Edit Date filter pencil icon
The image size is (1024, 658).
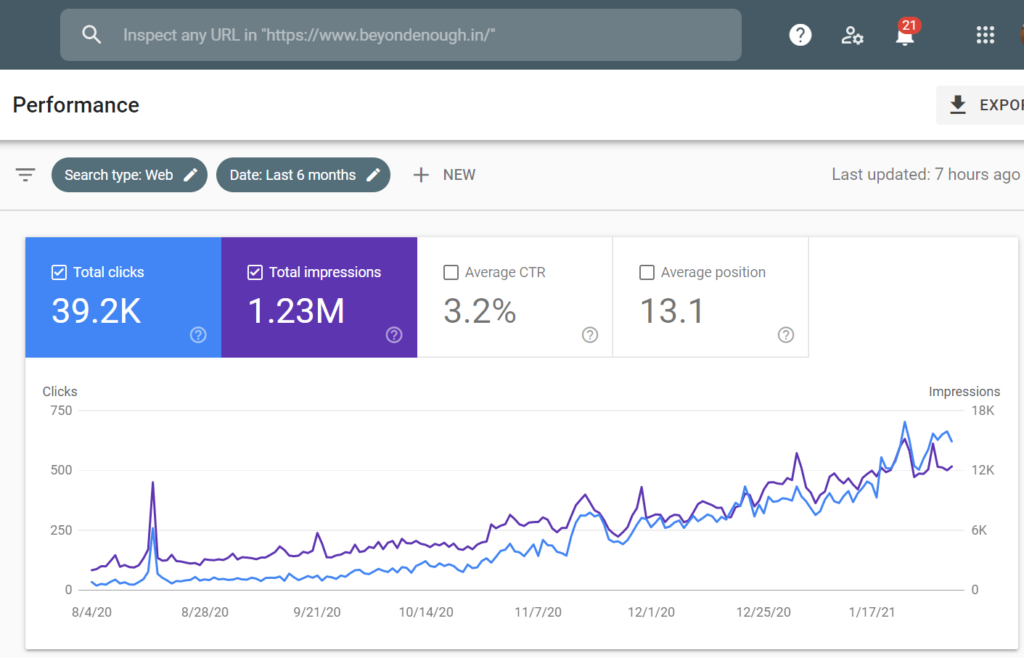click(373, 175)
